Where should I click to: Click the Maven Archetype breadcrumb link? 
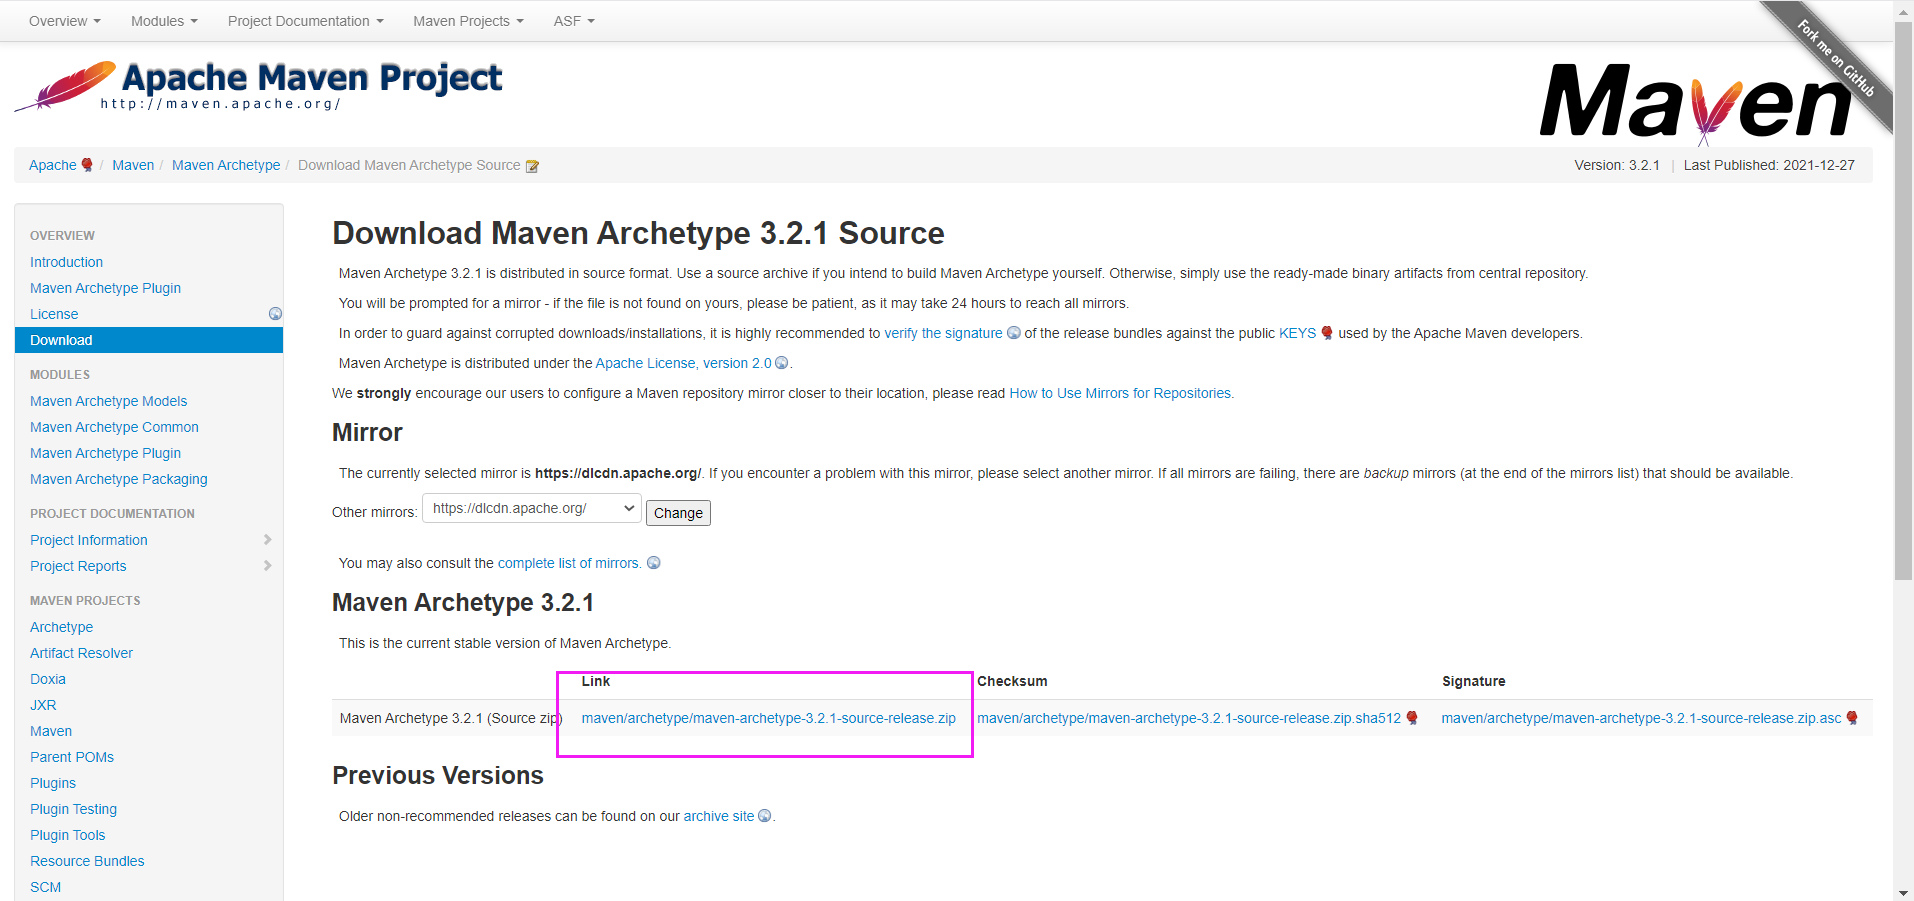226,165
